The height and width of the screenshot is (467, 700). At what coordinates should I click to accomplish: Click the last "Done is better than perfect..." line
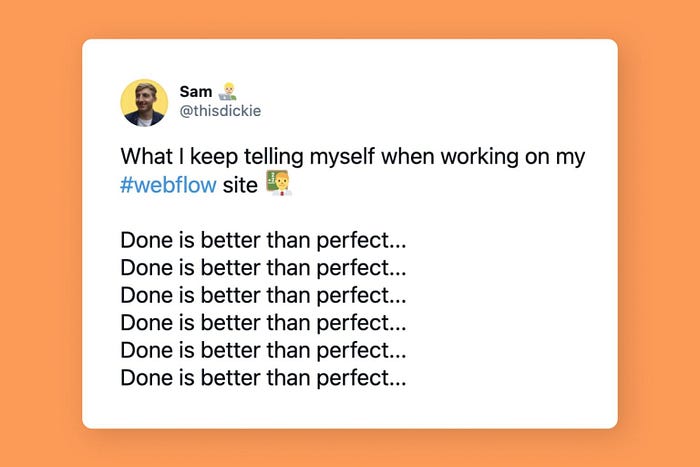coord(263,378)
